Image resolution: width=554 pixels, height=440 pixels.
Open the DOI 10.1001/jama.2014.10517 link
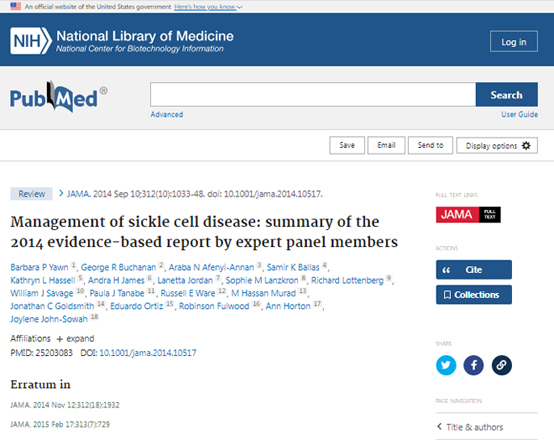pyautogui.click(x=148, y=353)
